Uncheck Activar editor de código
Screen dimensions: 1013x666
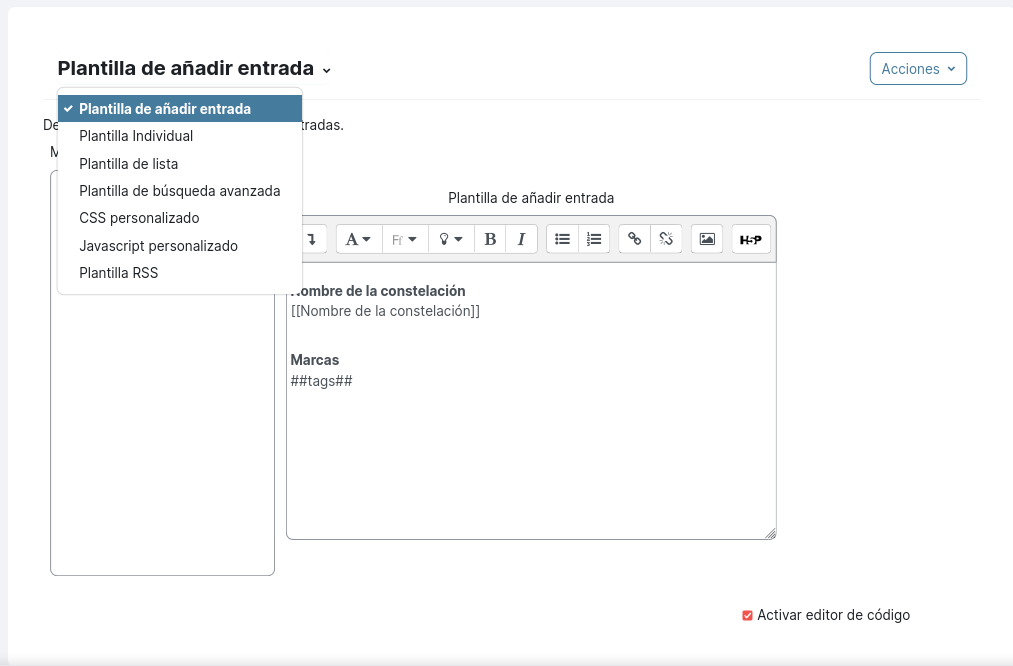point(747,616)
